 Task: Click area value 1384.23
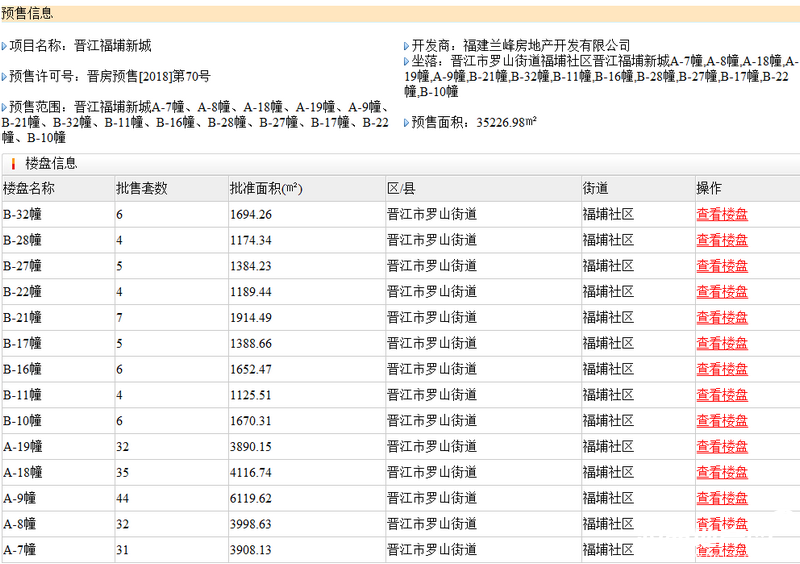click(251, 266)
